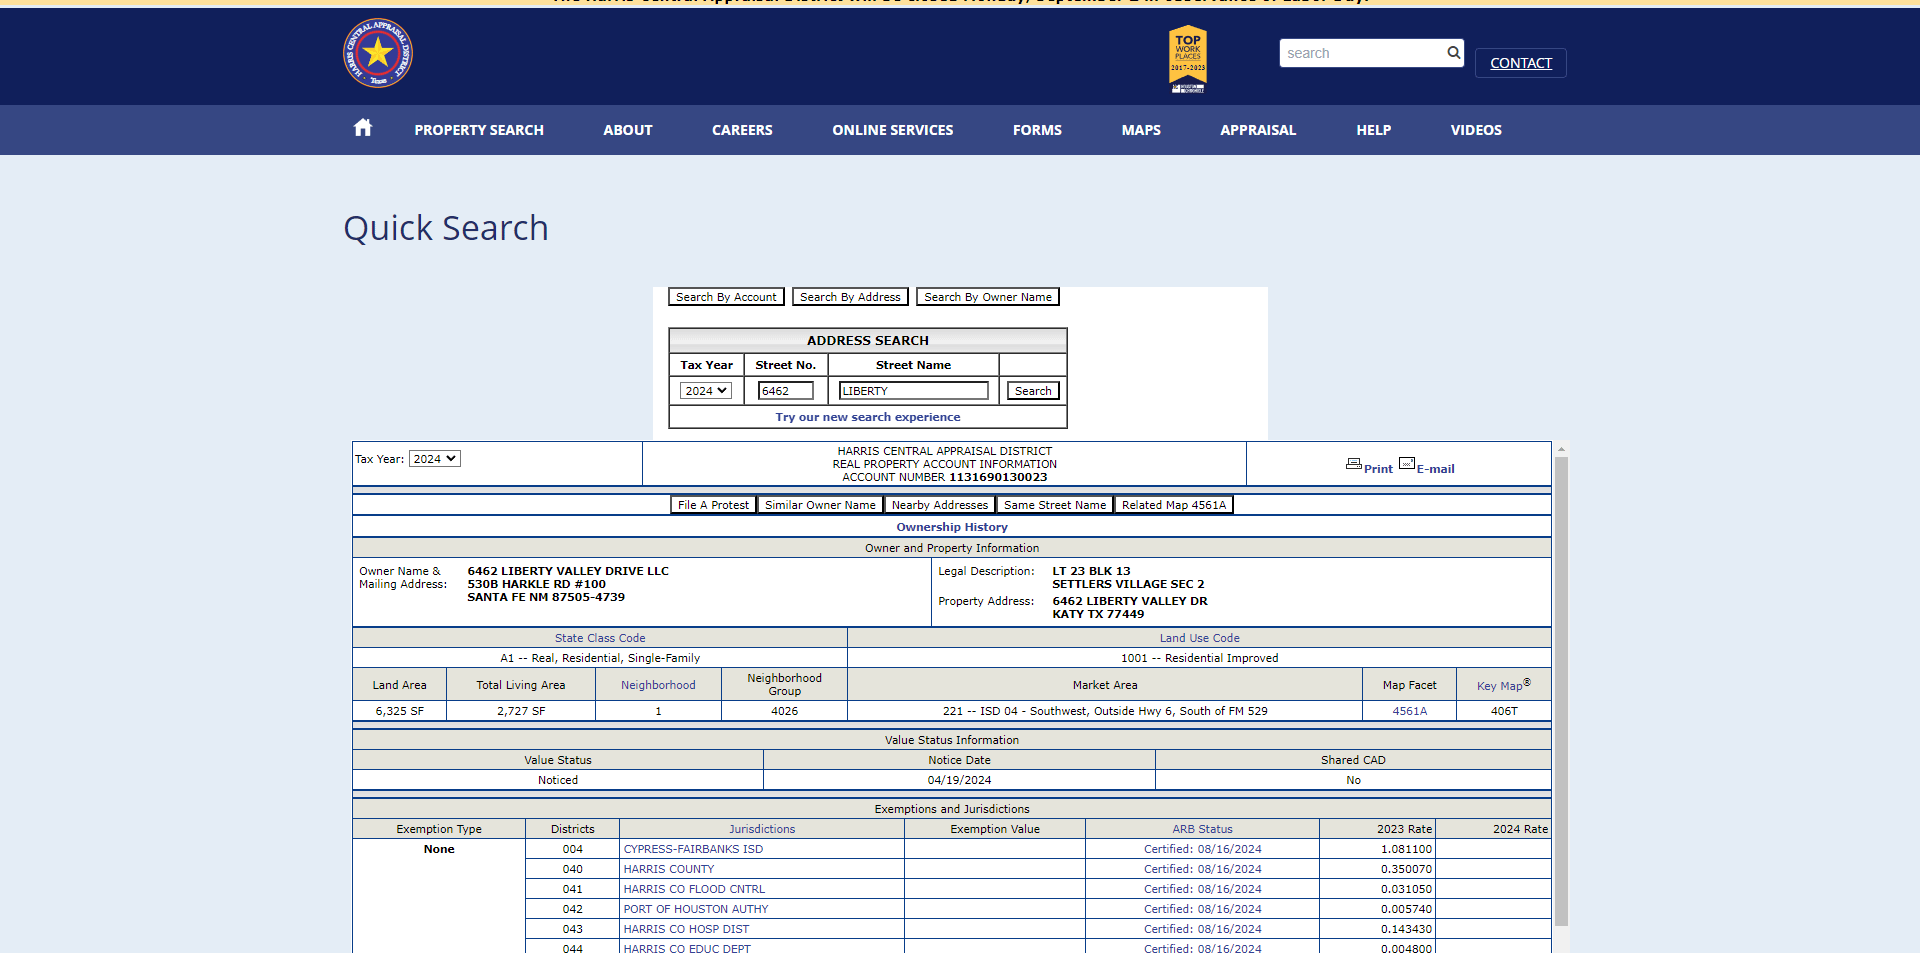Screen dimensions: 1920x953
Task: Open HARRIS CO HOSP DIST link
Action: [686, 929]
